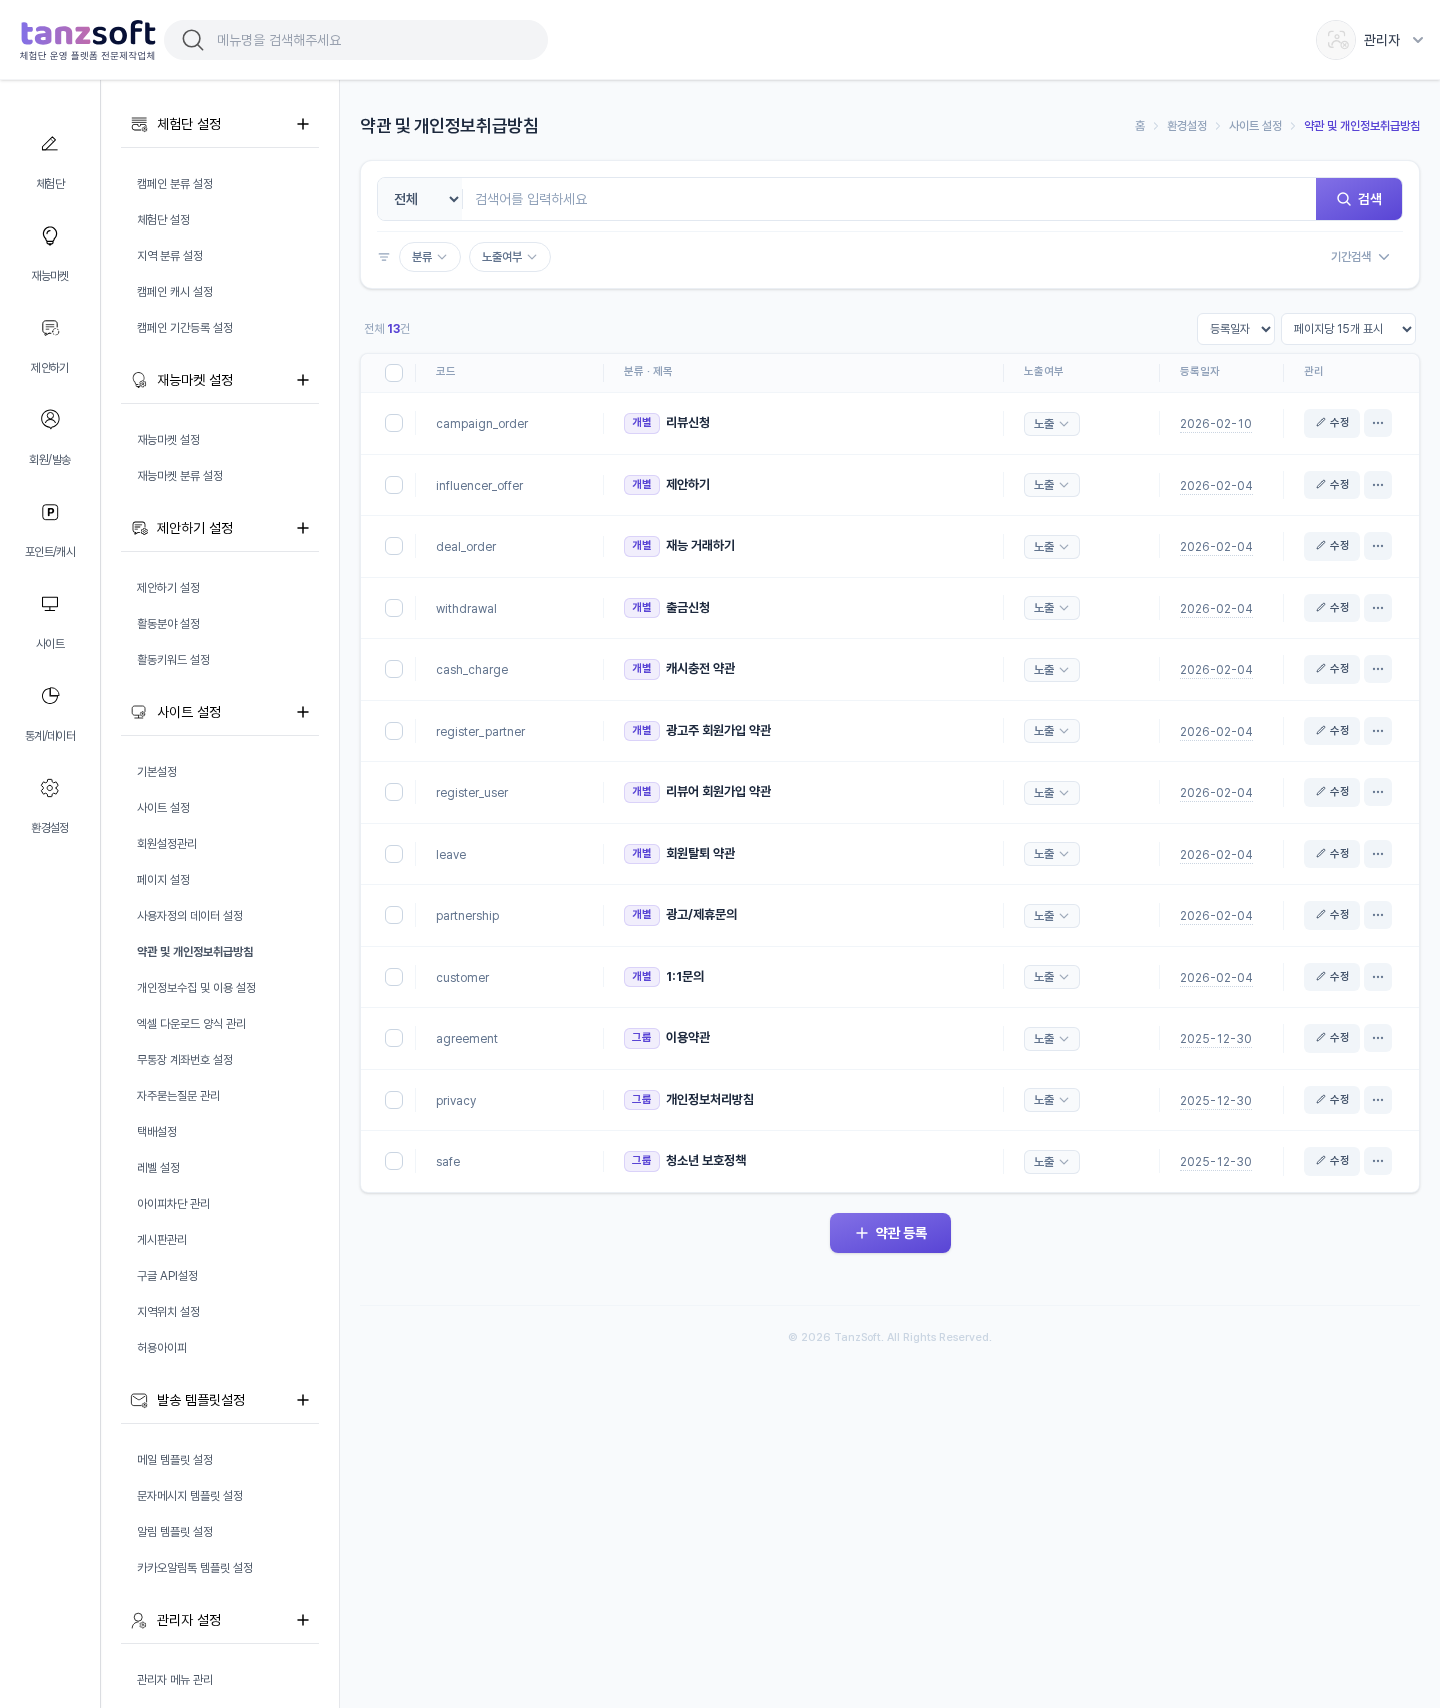This screenshot has height=1708, width=1440.
Task: Open the 노출여부 filter dropdown
Action: pos(510,257)
